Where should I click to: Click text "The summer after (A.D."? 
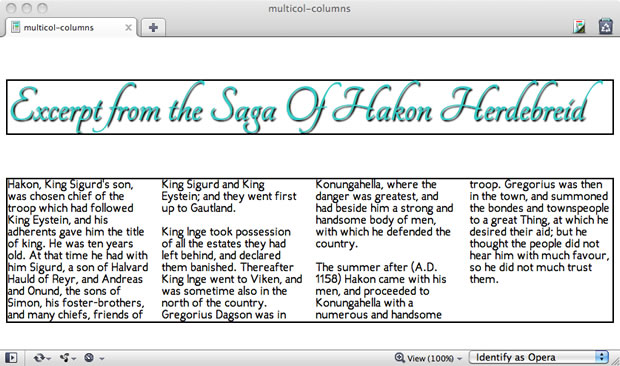coord(376,268)
